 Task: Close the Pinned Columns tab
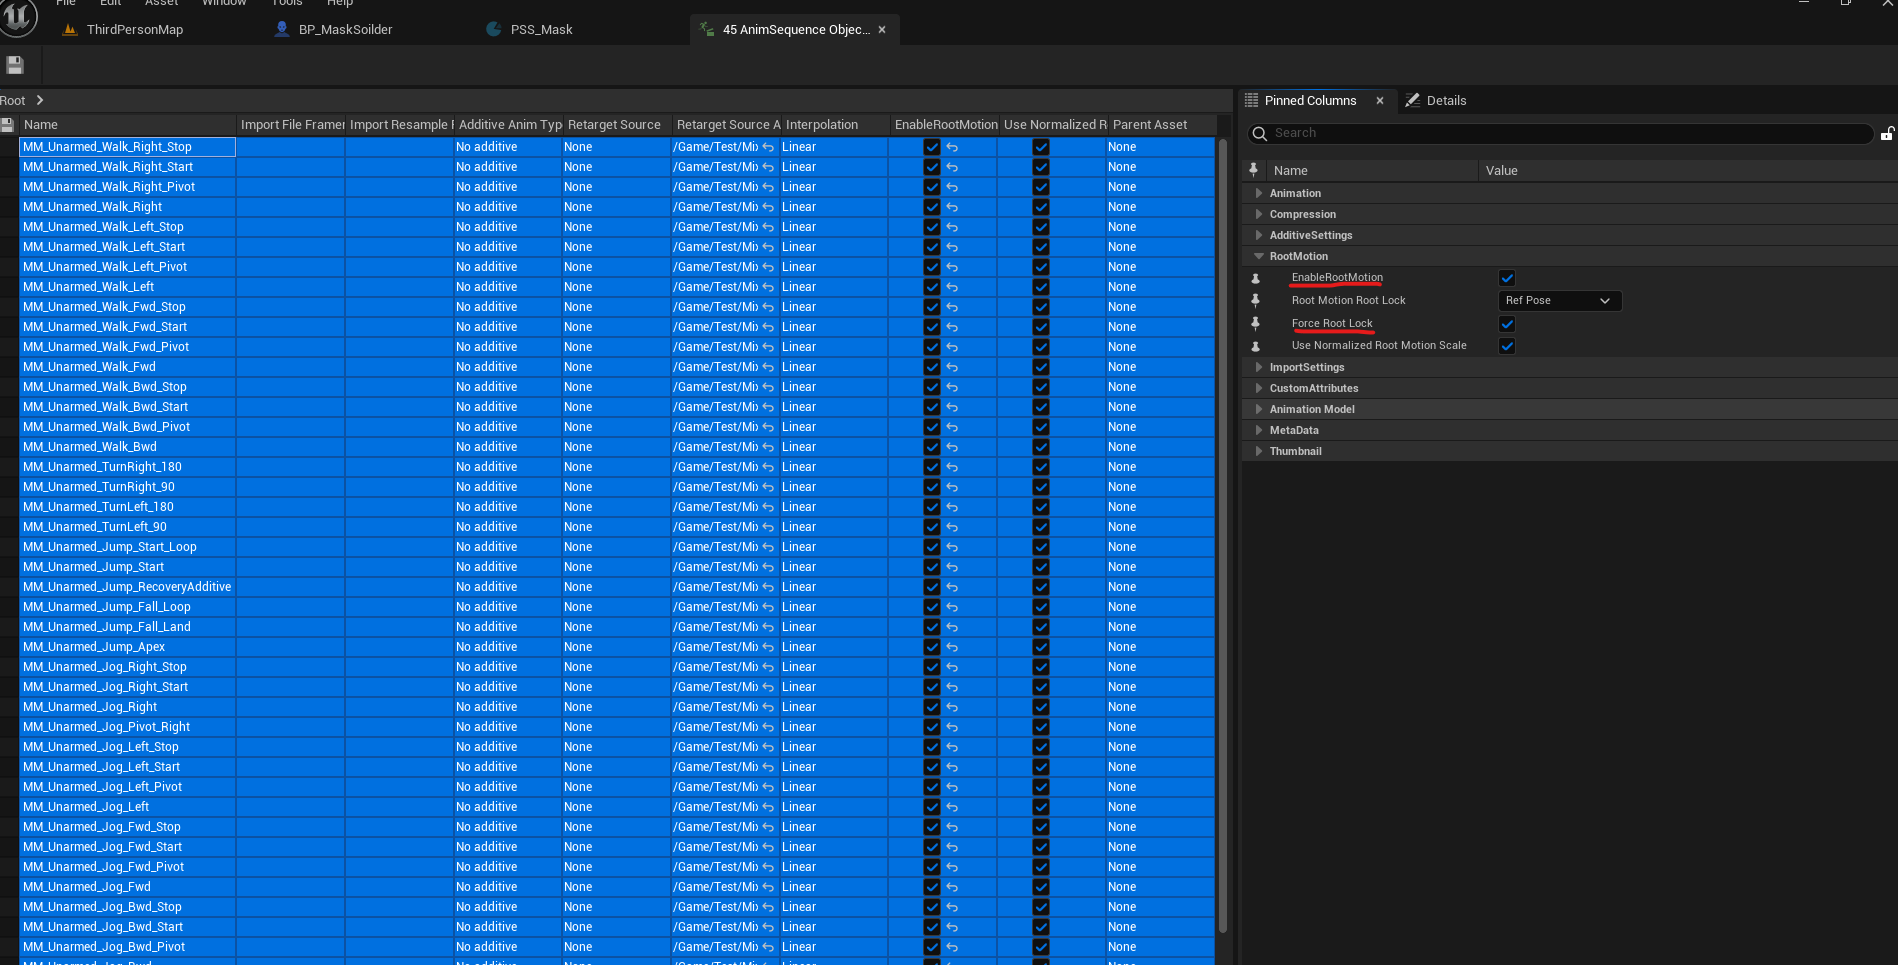[1380, 100]
